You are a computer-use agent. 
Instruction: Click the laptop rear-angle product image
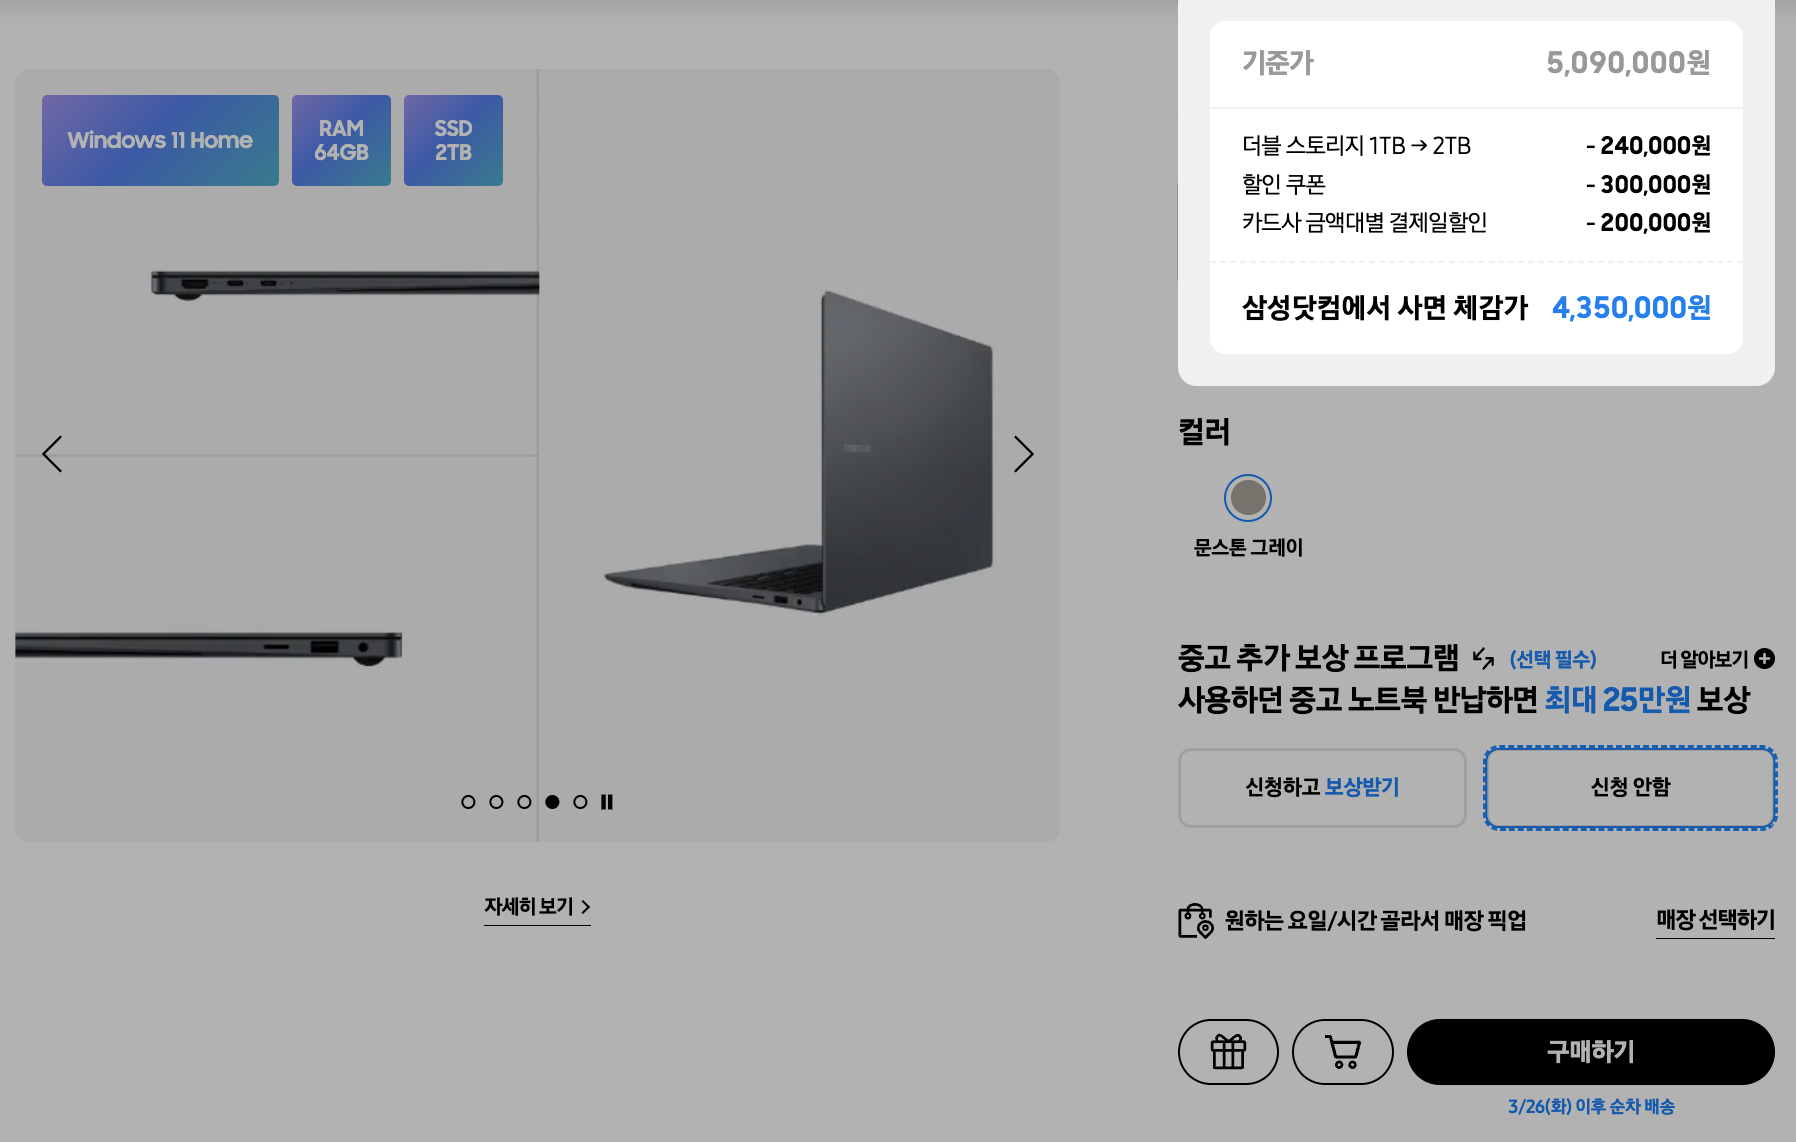coord(800,452)
